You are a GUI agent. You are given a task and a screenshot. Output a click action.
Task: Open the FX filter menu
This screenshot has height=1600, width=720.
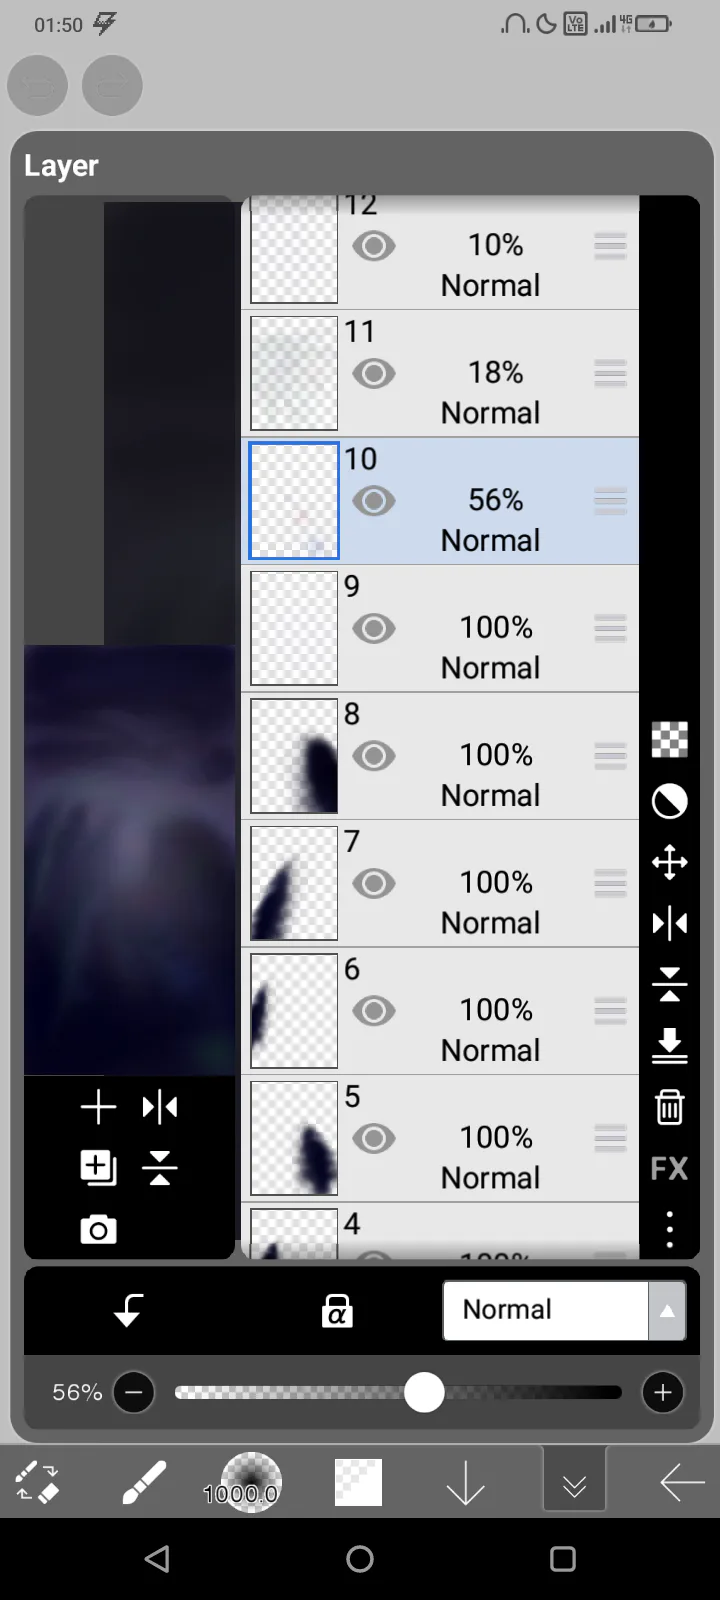669,1168
